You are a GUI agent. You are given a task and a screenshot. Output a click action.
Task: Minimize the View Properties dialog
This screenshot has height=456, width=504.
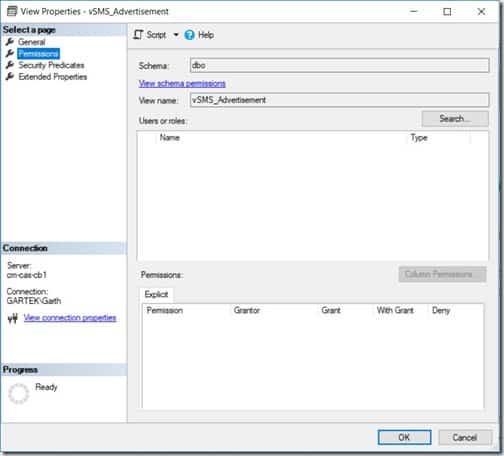(x=414, y=12)
